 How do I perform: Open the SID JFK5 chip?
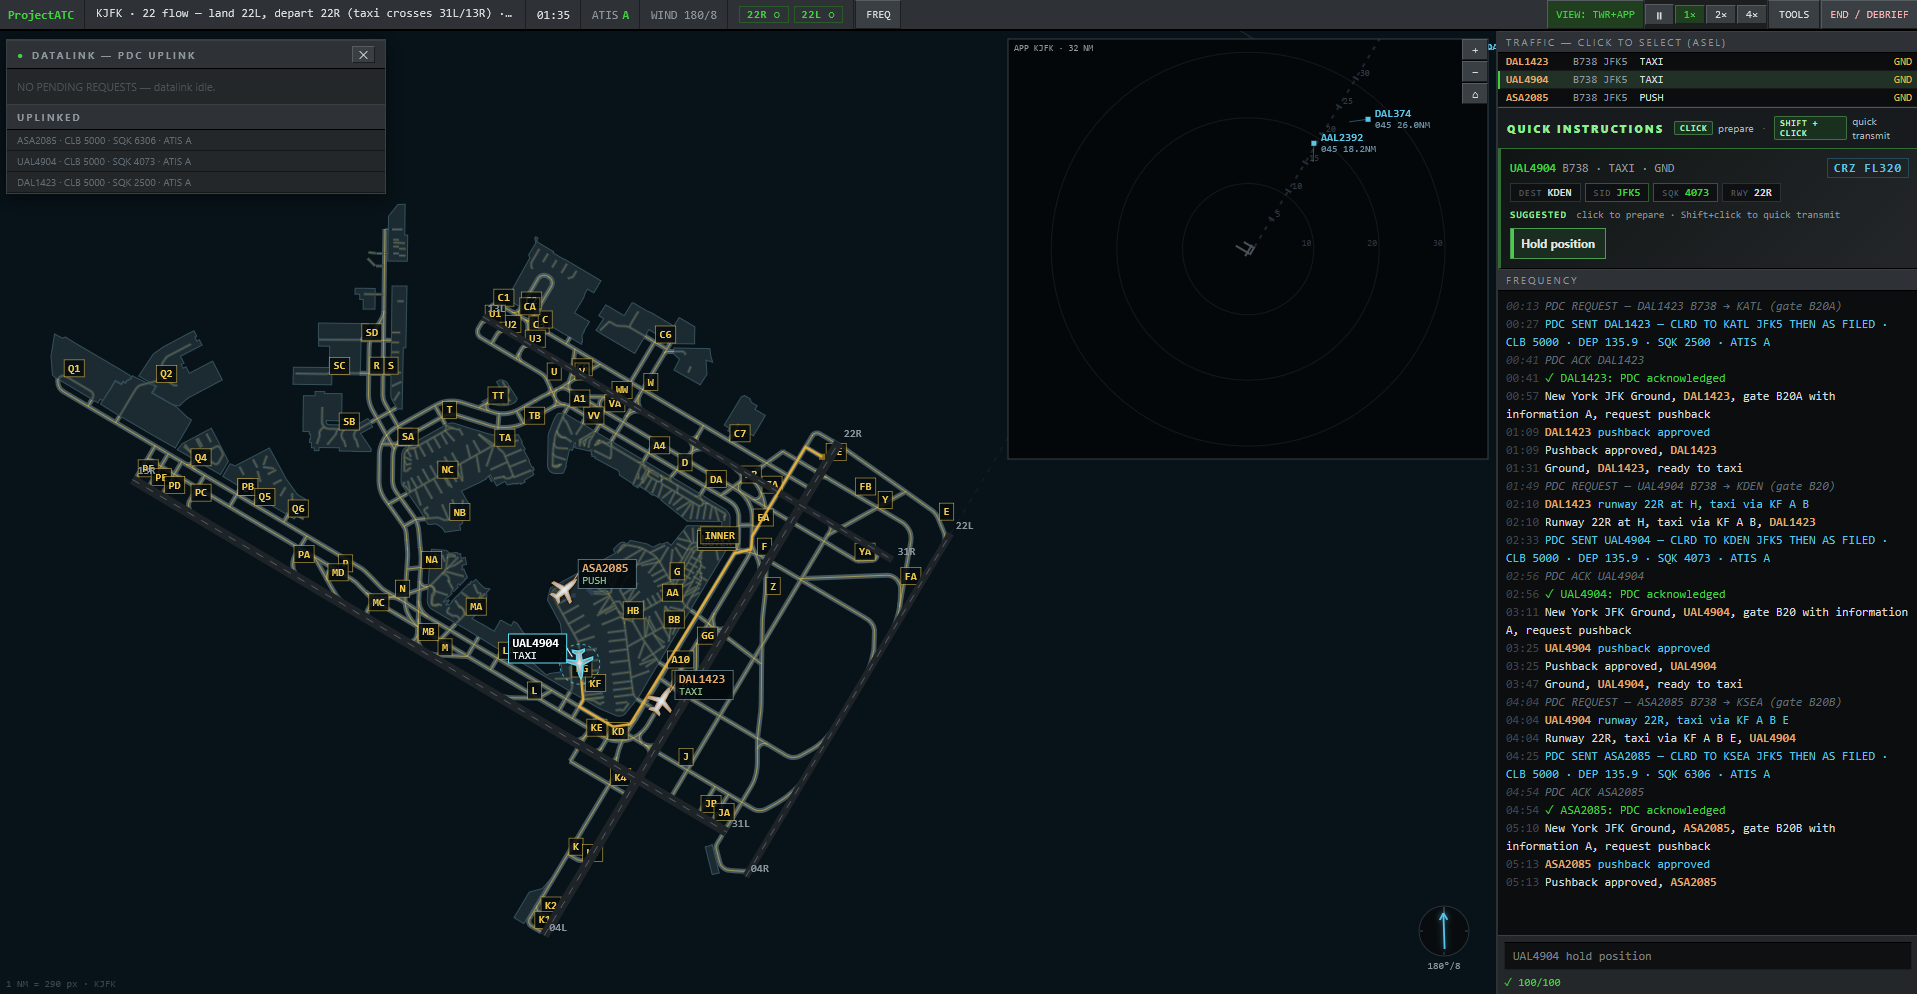point(1616,193)
